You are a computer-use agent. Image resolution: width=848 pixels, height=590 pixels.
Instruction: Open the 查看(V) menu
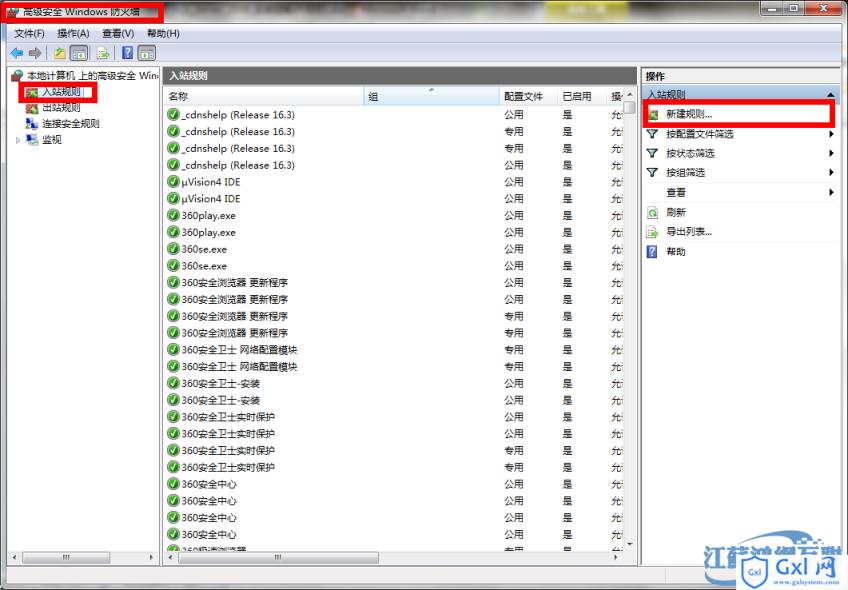coord(118,34)
